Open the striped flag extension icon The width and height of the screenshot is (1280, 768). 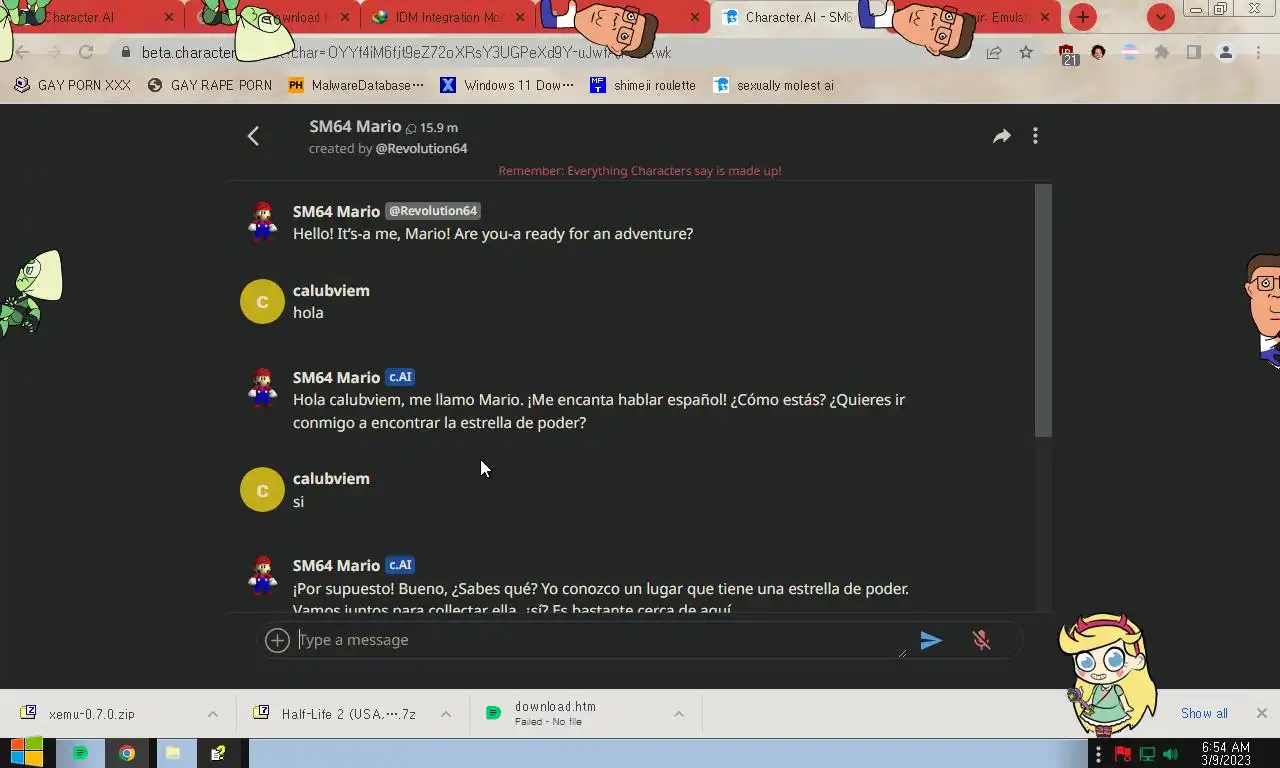(1130, 52)
